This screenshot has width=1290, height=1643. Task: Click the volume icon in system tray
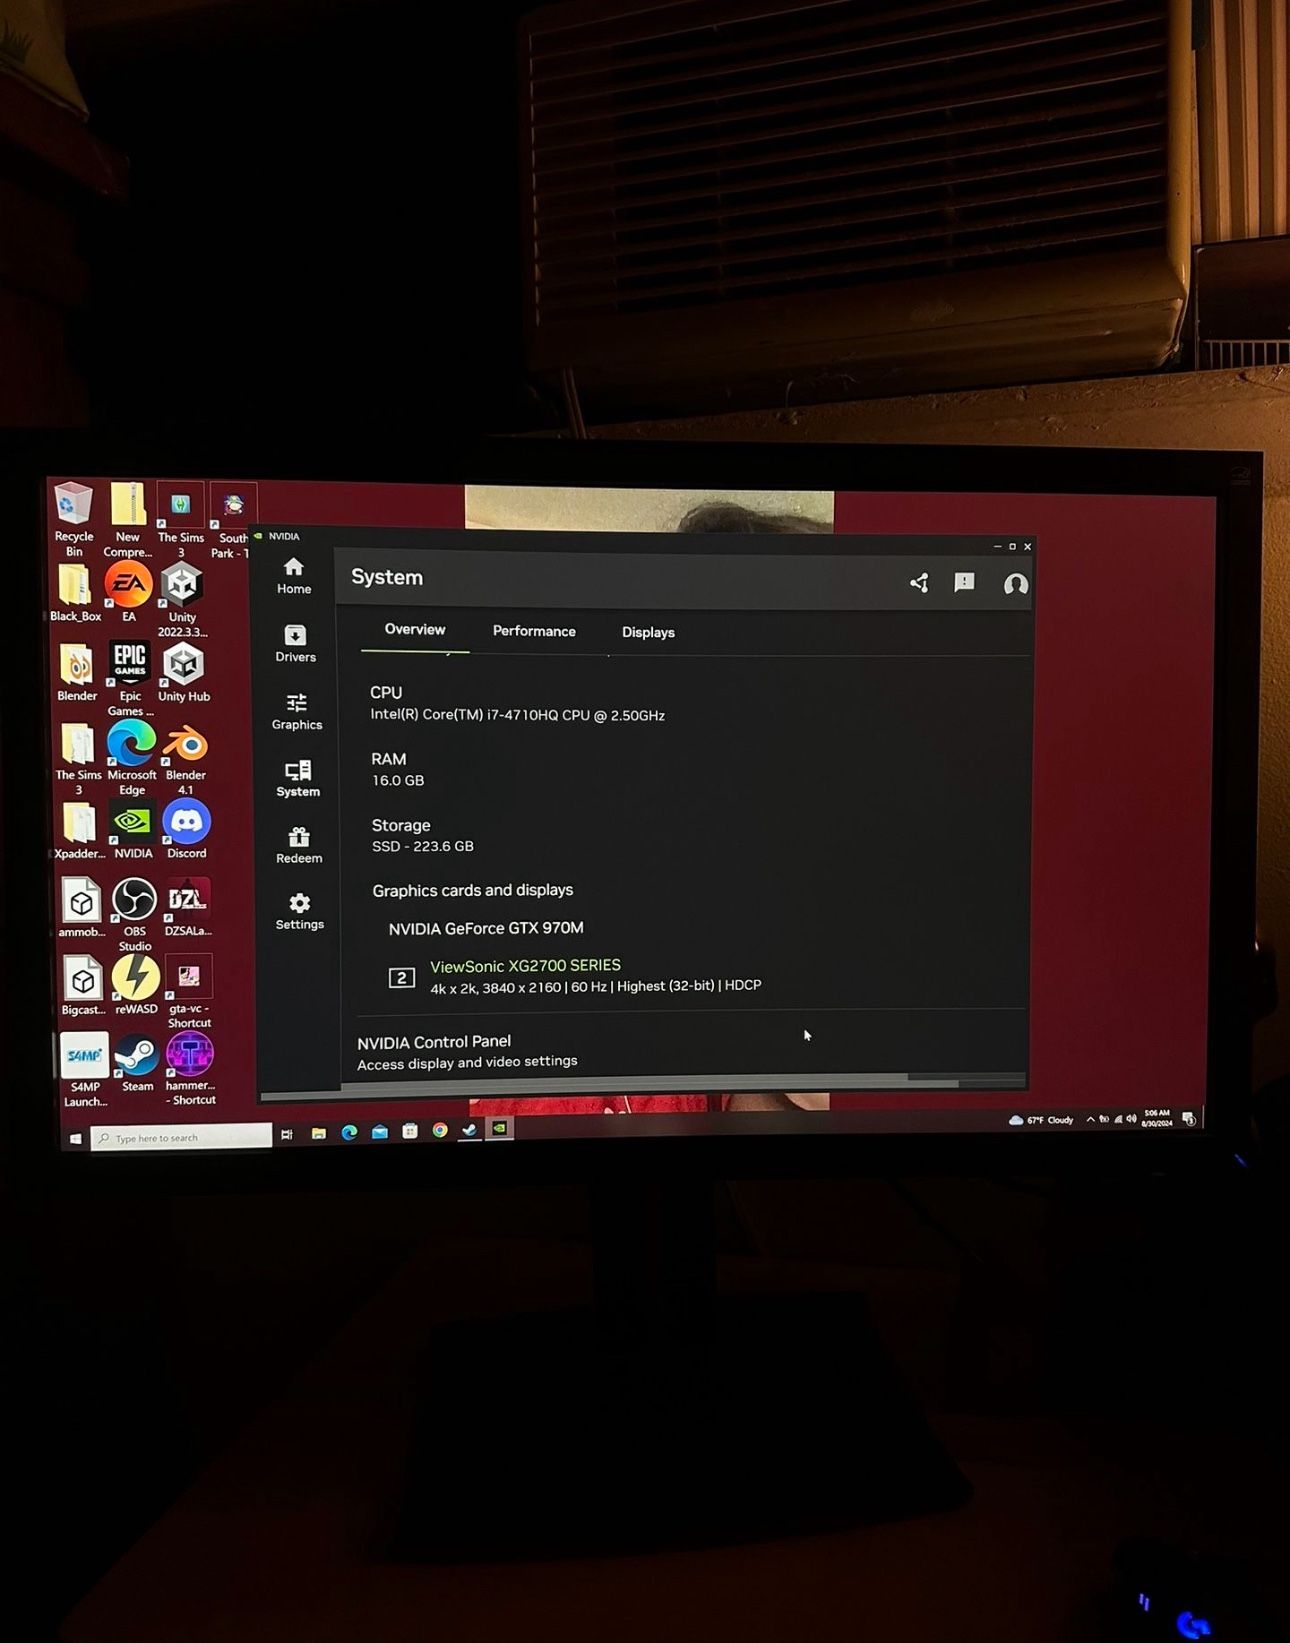(1131, 1118)
